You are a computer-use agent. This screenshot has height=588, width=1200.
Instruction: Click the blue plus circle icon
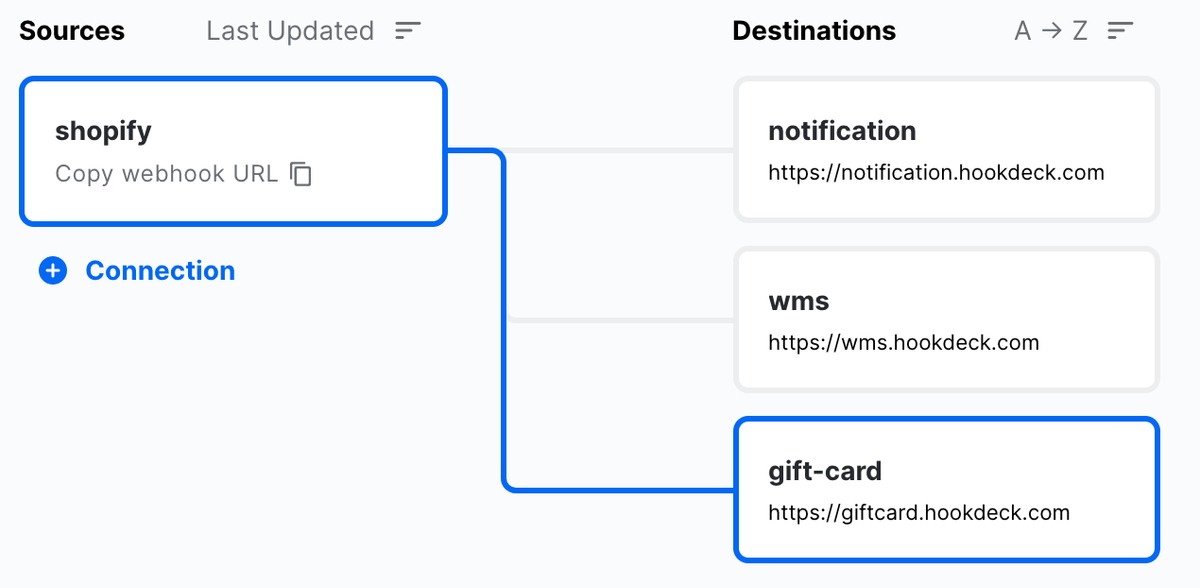53,271
